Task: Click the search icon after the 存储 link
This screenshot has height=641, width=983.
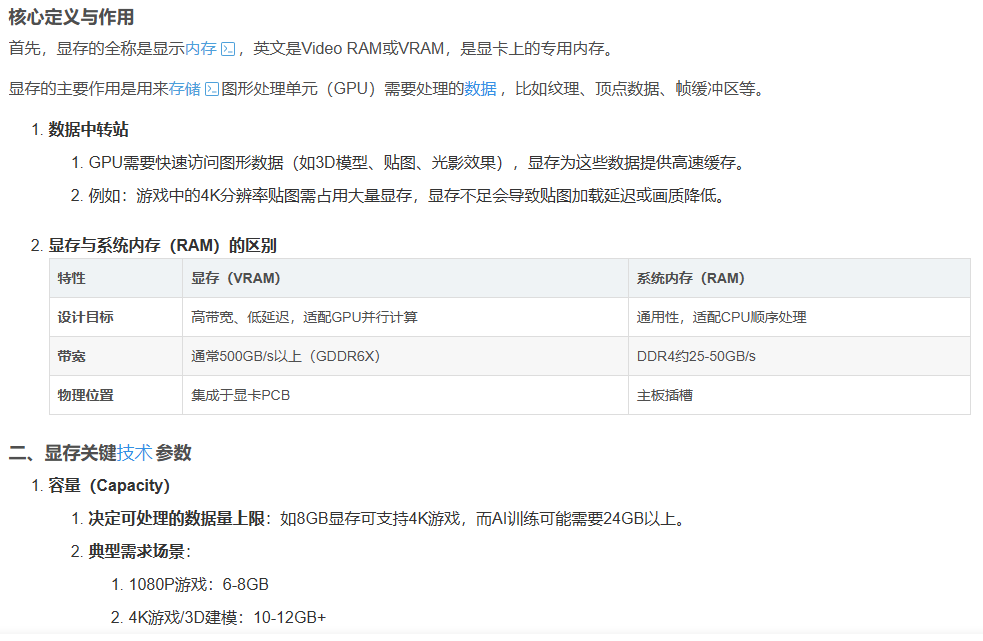Action: 211,89
